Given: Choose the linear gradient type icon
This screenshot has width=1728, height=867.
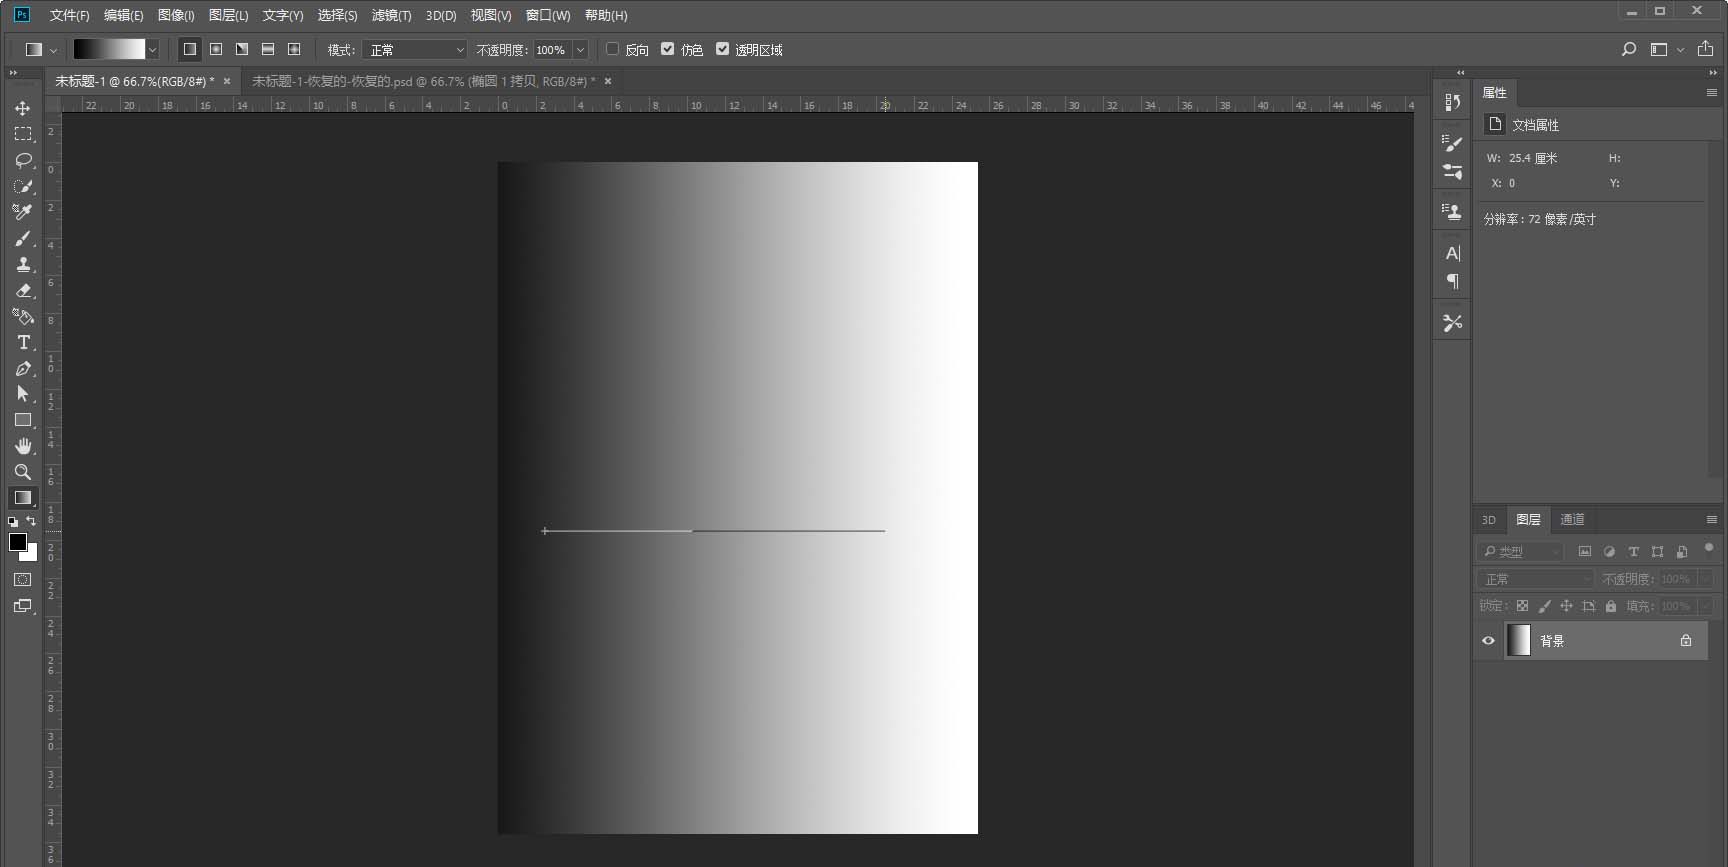Looking at the screenshot, I should 189,49.
